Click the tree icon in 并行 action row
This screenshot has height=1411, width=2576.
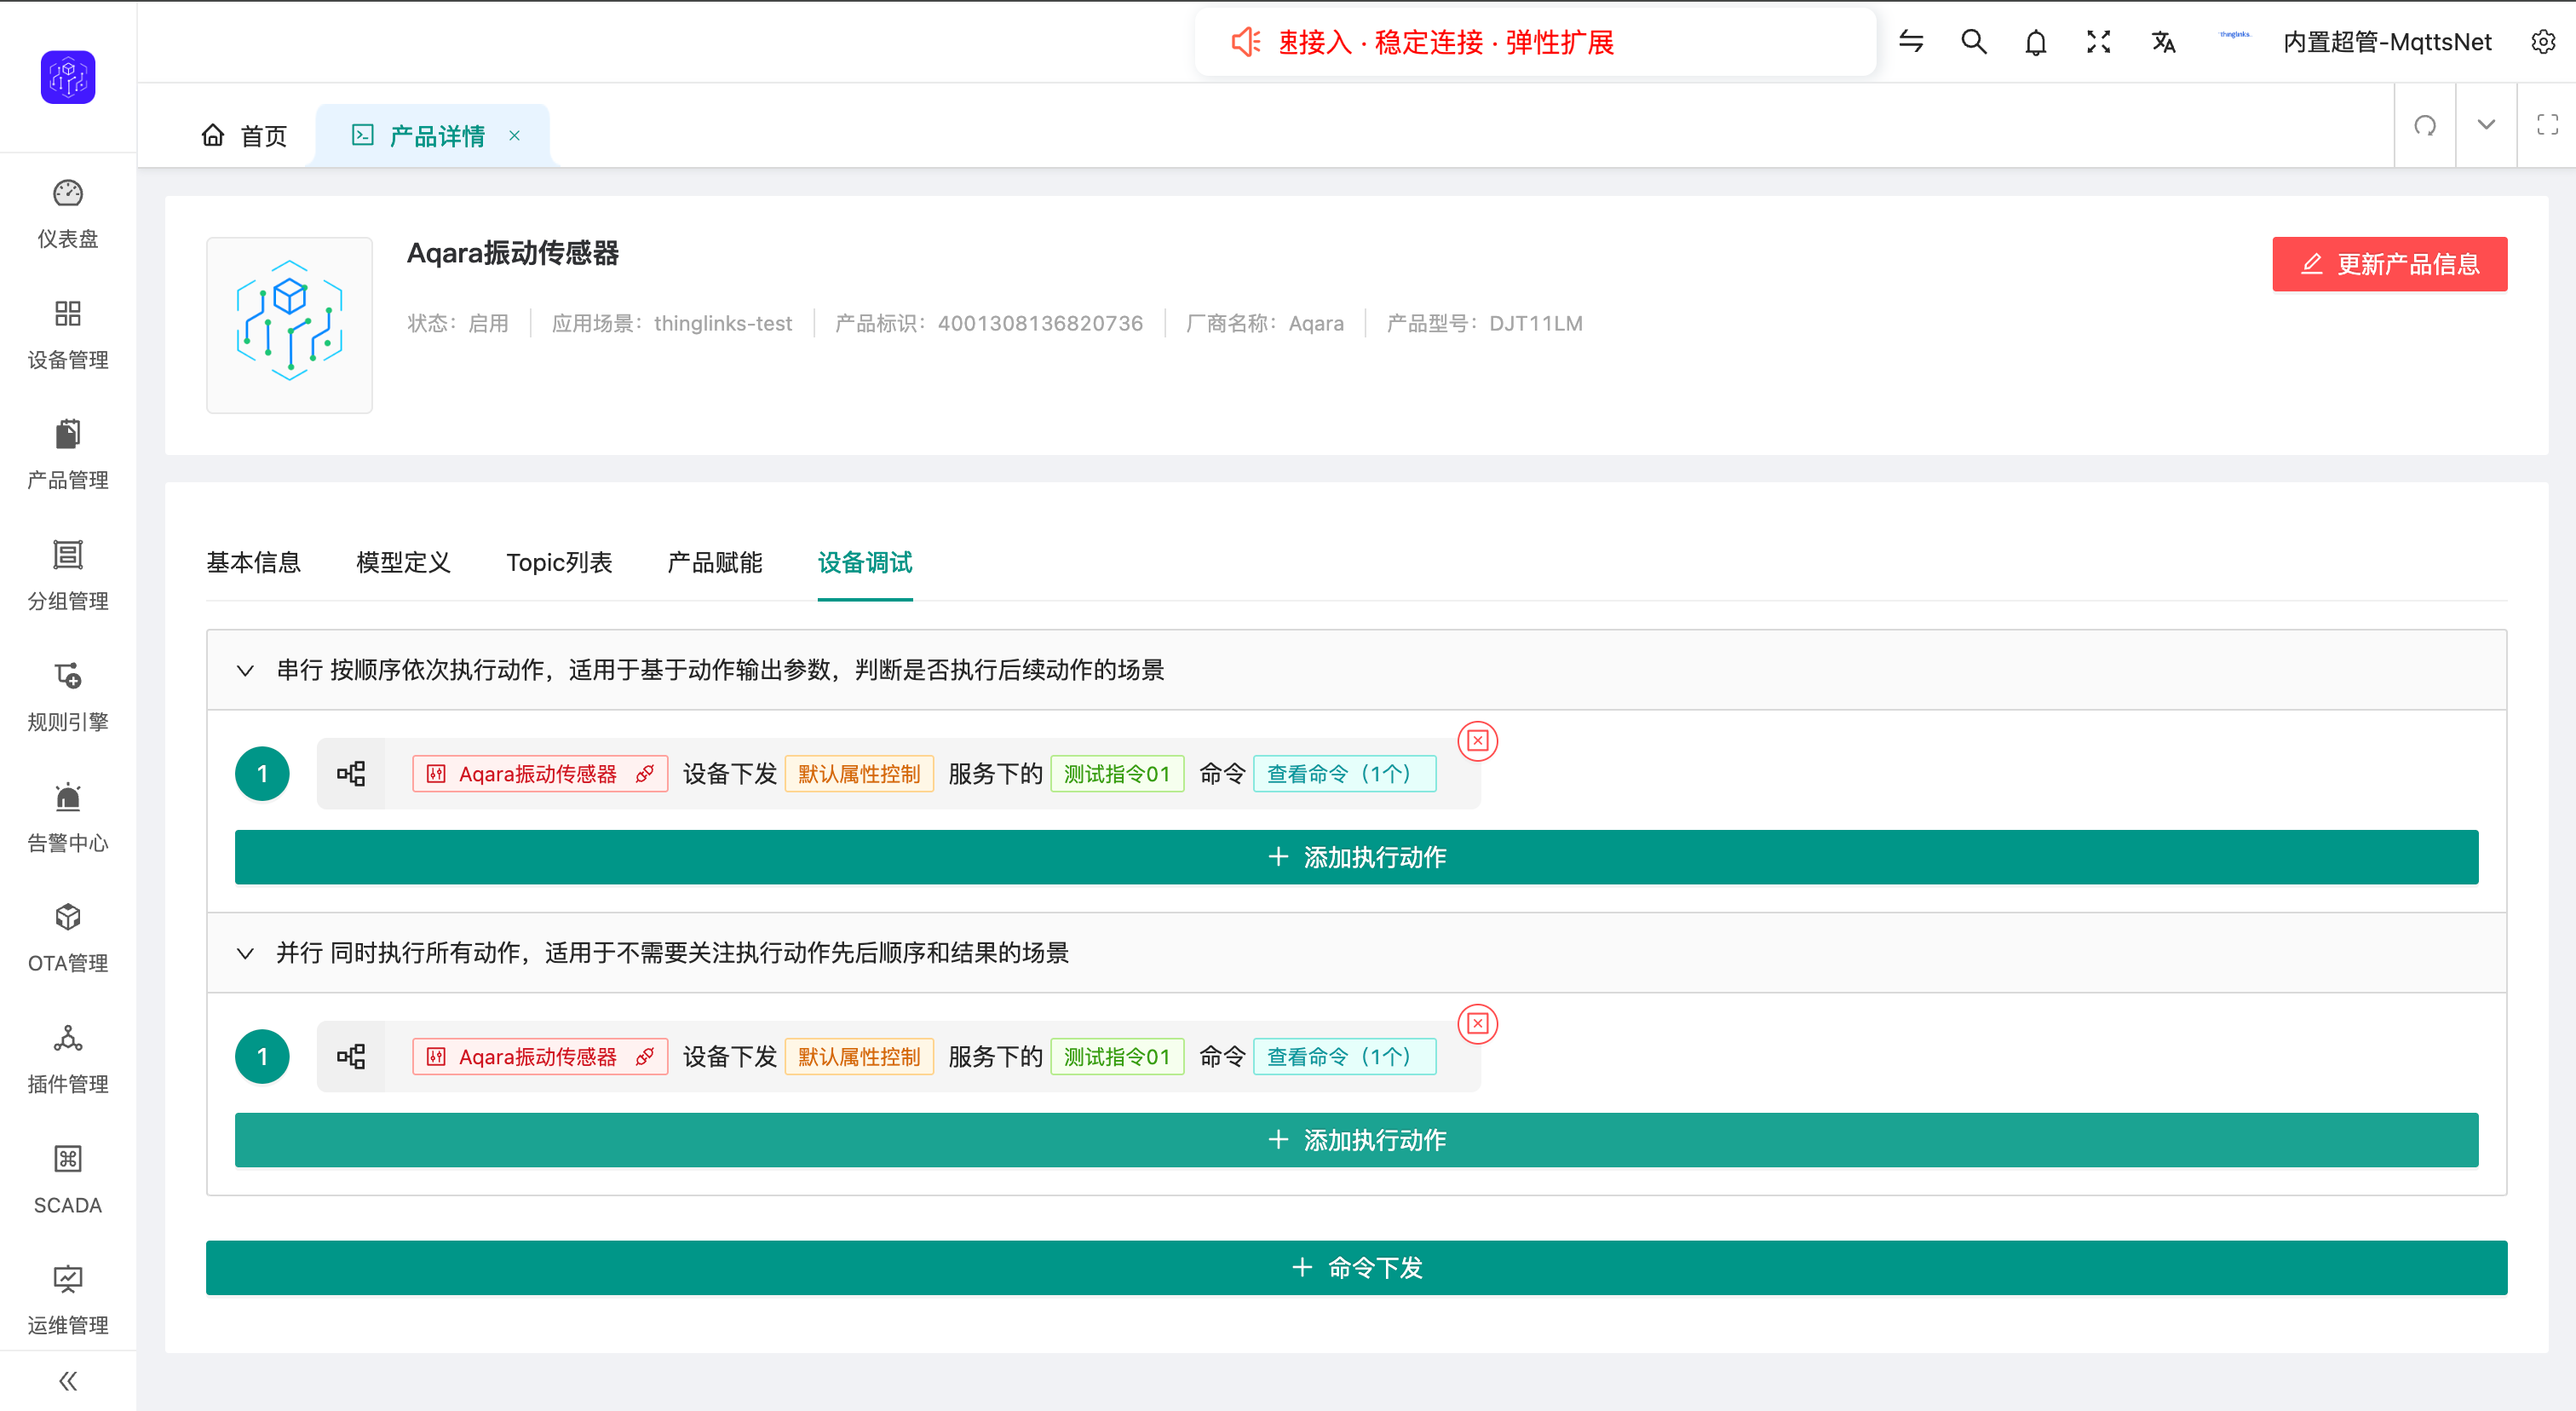click(x=351, y=1056)
